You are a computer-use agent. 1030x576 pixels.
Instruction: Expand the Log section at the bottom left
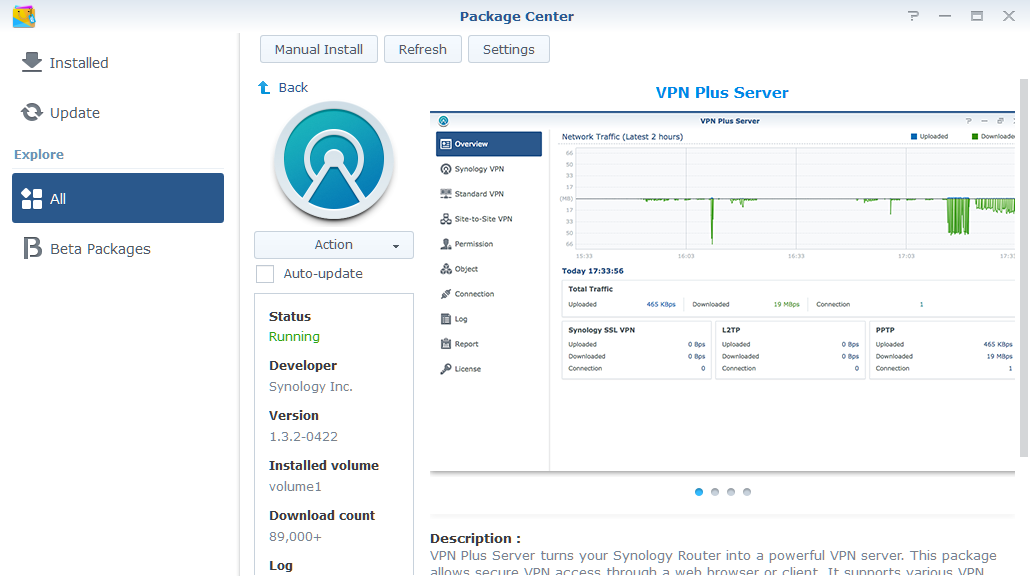pyautogui.click(x=280, y=565)
